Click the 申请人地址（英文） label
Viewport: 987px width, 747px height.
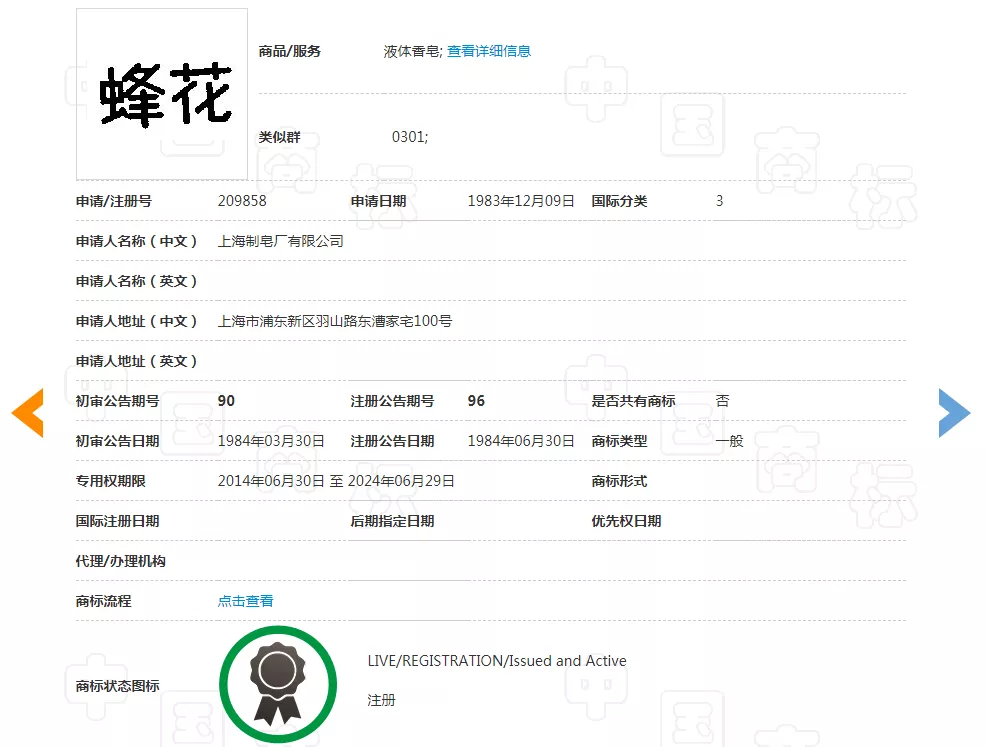[137, 361]
